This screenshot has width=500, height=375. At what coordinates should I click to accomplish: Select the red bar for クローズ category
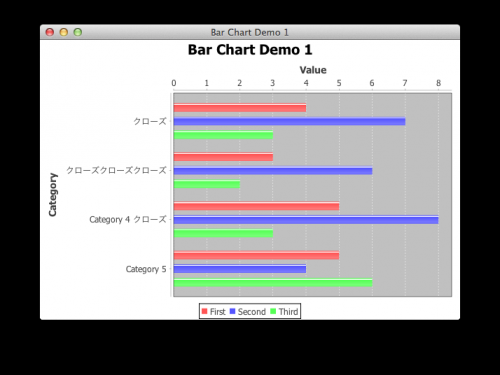coord(240,108)
